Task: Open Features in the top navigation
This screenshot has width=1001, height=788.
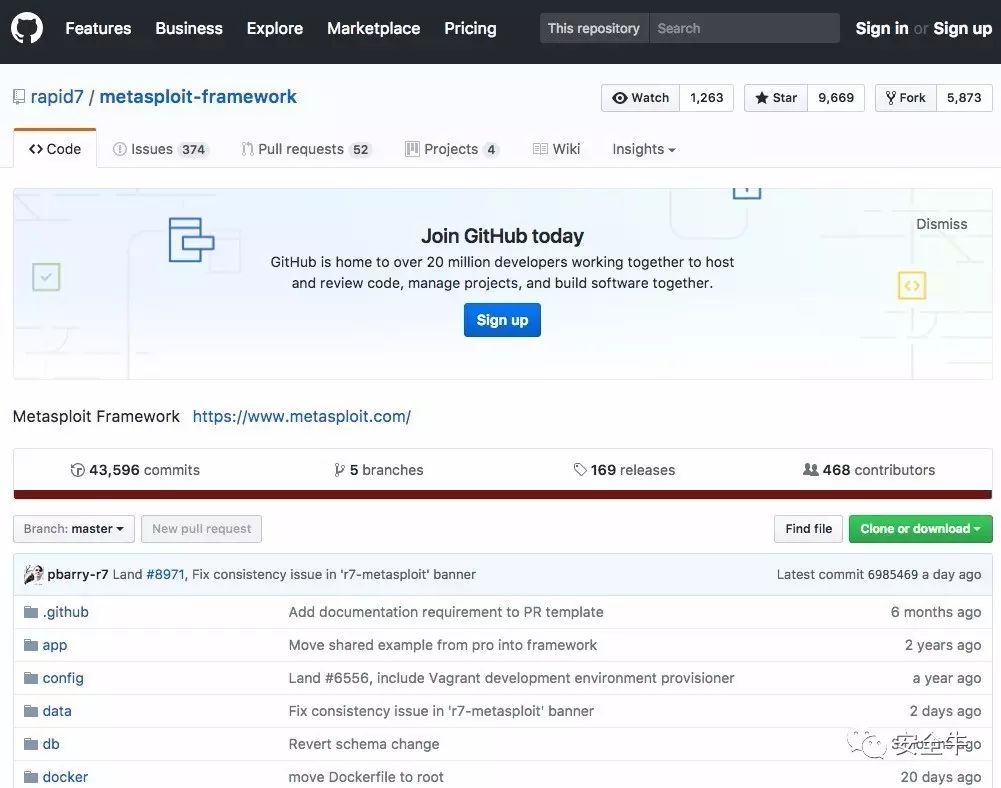Action: point(98,28)
